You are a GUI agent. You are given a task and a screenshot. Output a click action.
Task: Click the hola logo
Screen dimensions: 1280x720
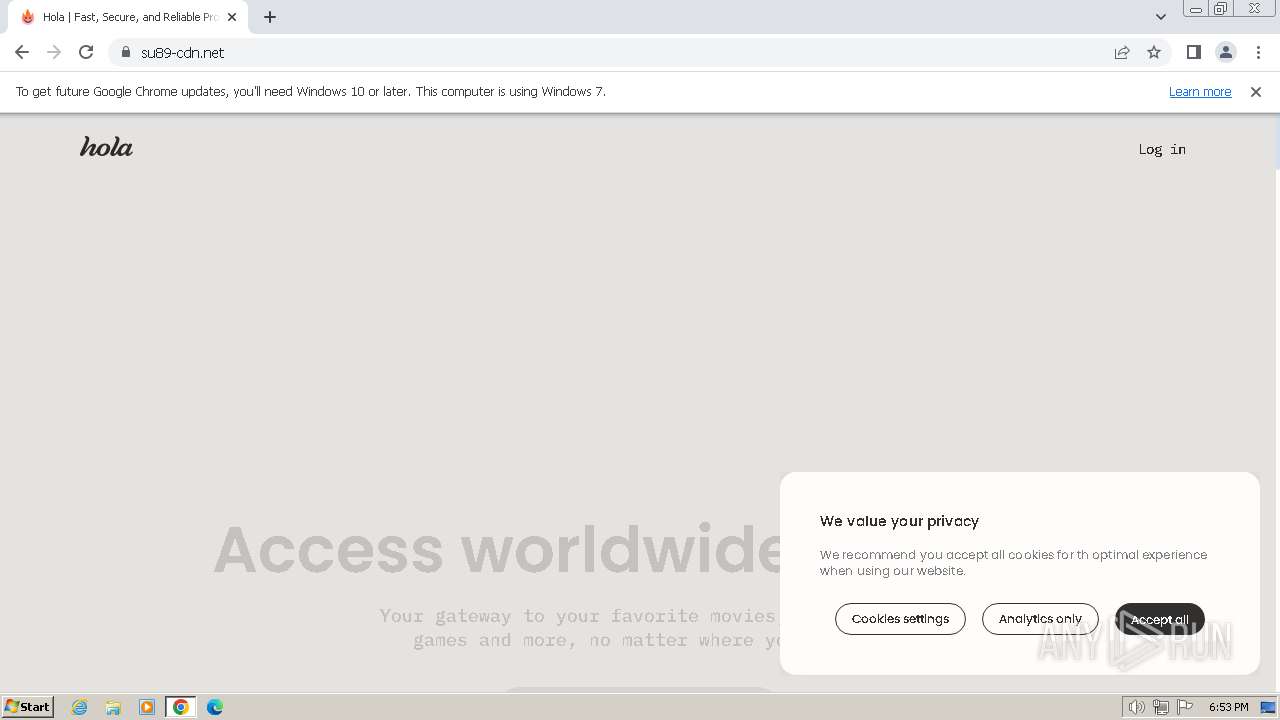[x=106, y=147]
